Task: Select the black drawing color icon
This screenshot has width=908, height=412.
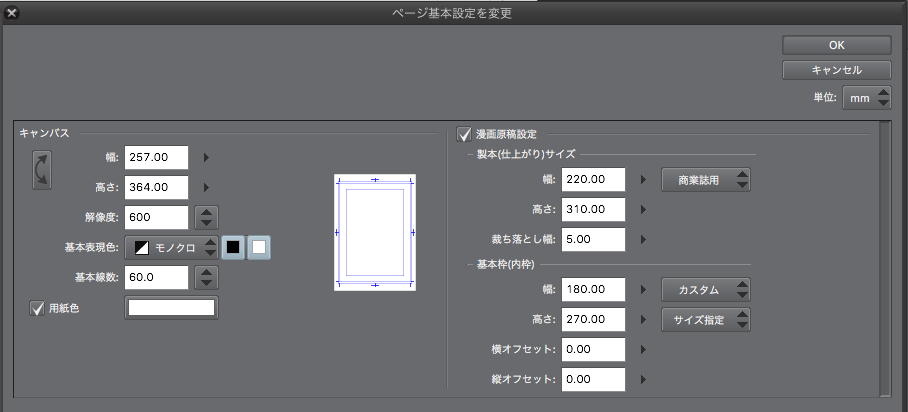Action: pyautogui.click(x=232, y=247)
